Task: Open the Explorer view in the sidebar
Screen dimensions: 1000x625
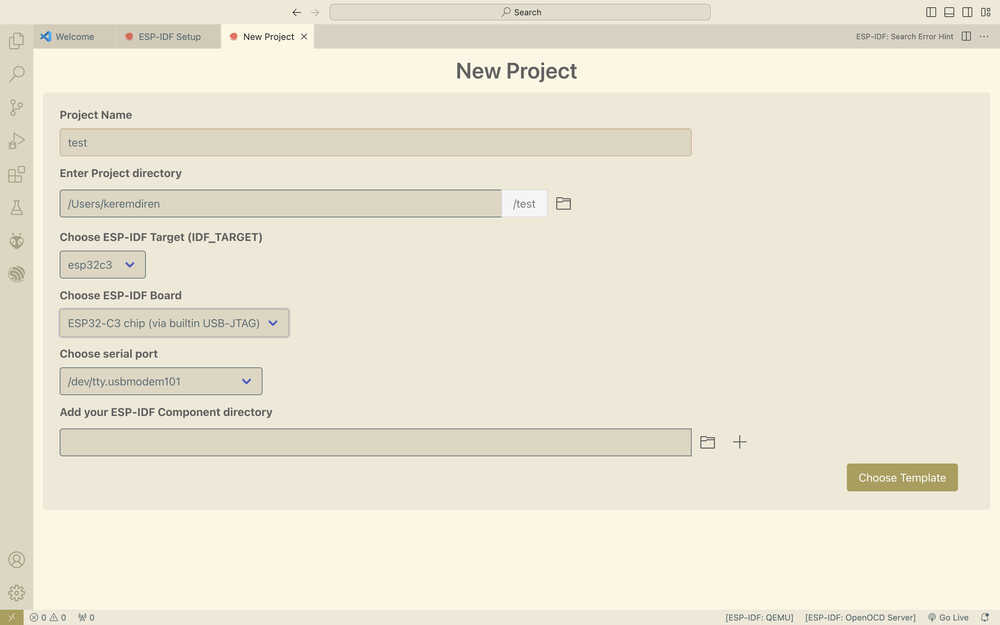Action: point(16,40)
